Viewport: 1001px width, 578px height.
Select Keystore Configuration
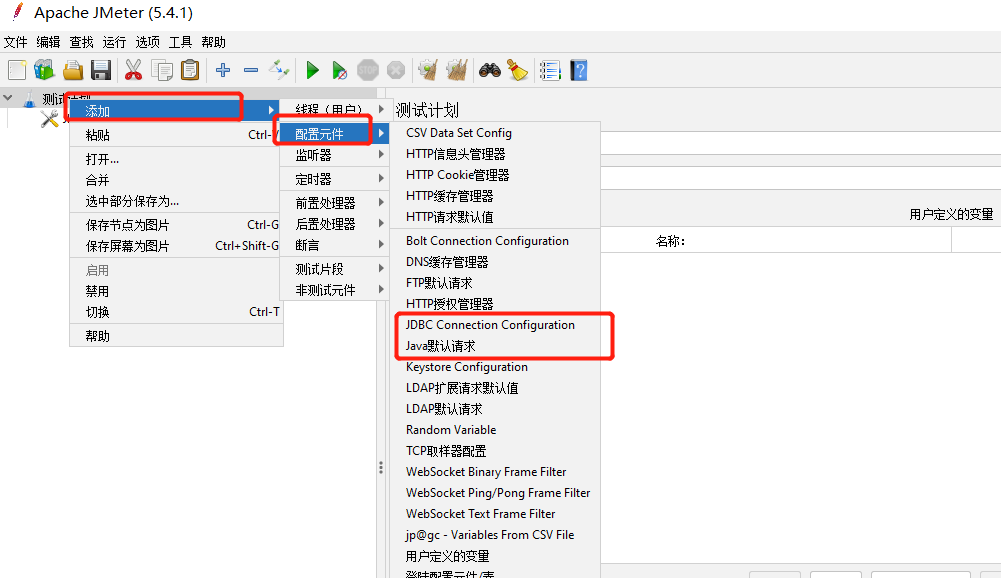click(495, 367)
